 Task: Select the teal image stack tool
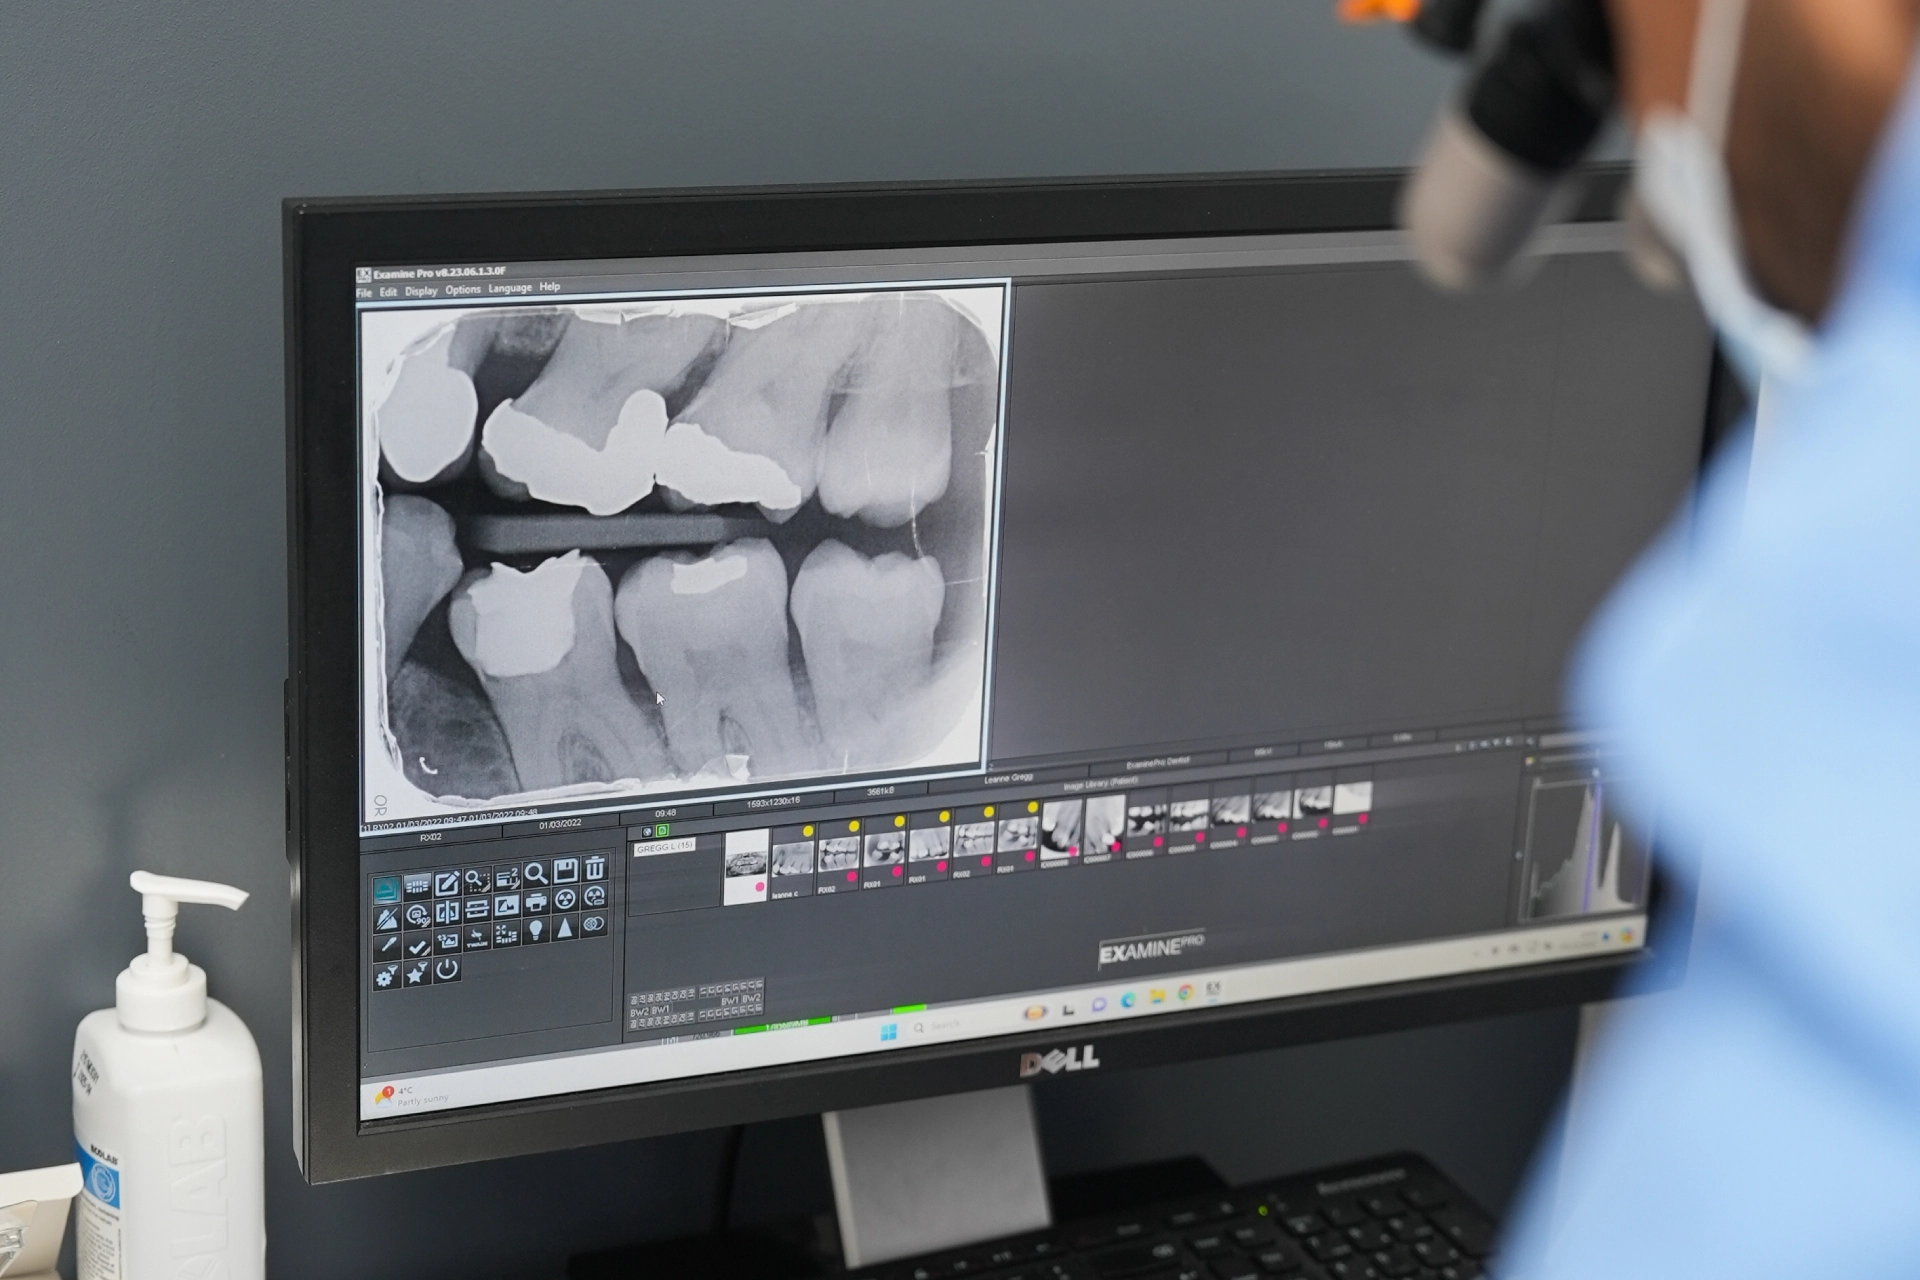point(387,889)
